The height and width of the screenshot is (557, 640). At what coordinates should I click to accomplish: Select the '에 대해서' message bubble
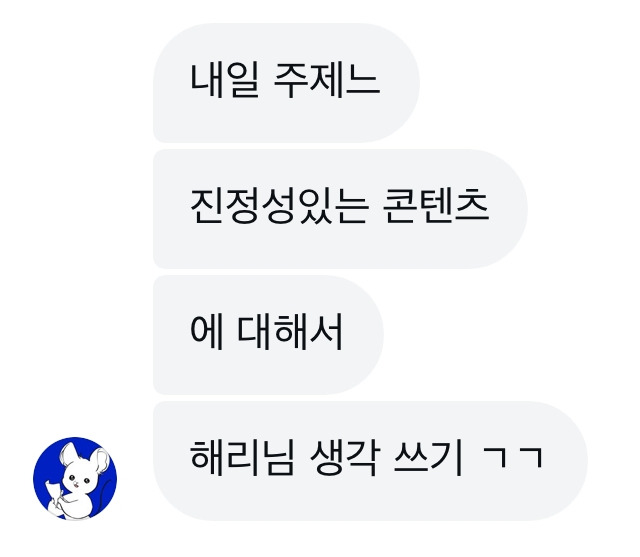coord(268,335)
